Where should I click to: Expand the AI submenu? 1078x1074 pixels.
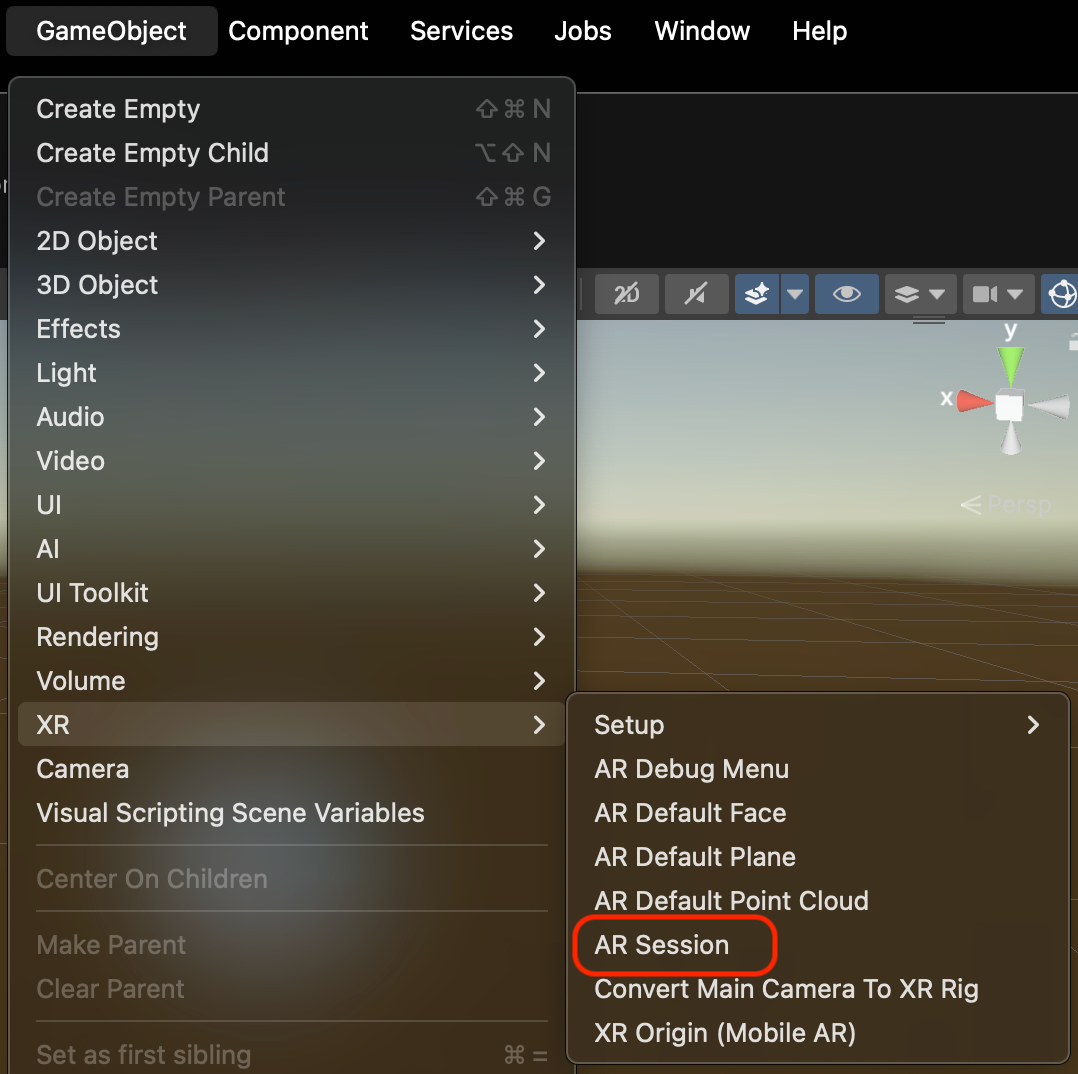tap(292, 549)
